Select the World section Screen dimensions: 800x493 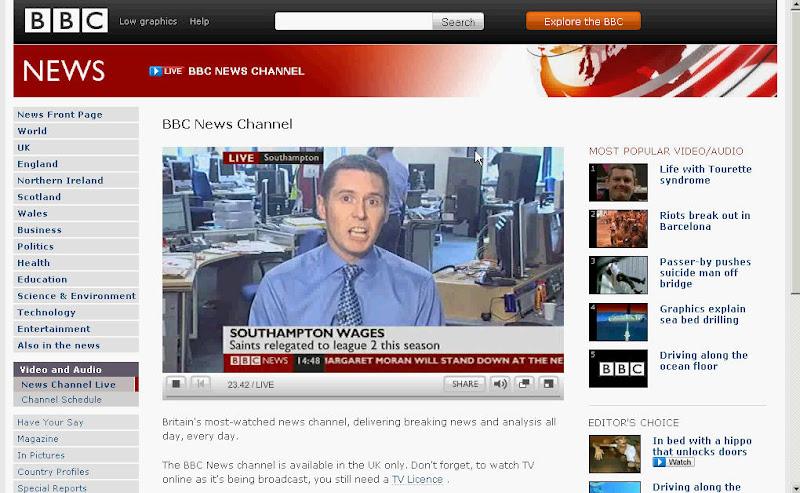[x=76, y=131]
